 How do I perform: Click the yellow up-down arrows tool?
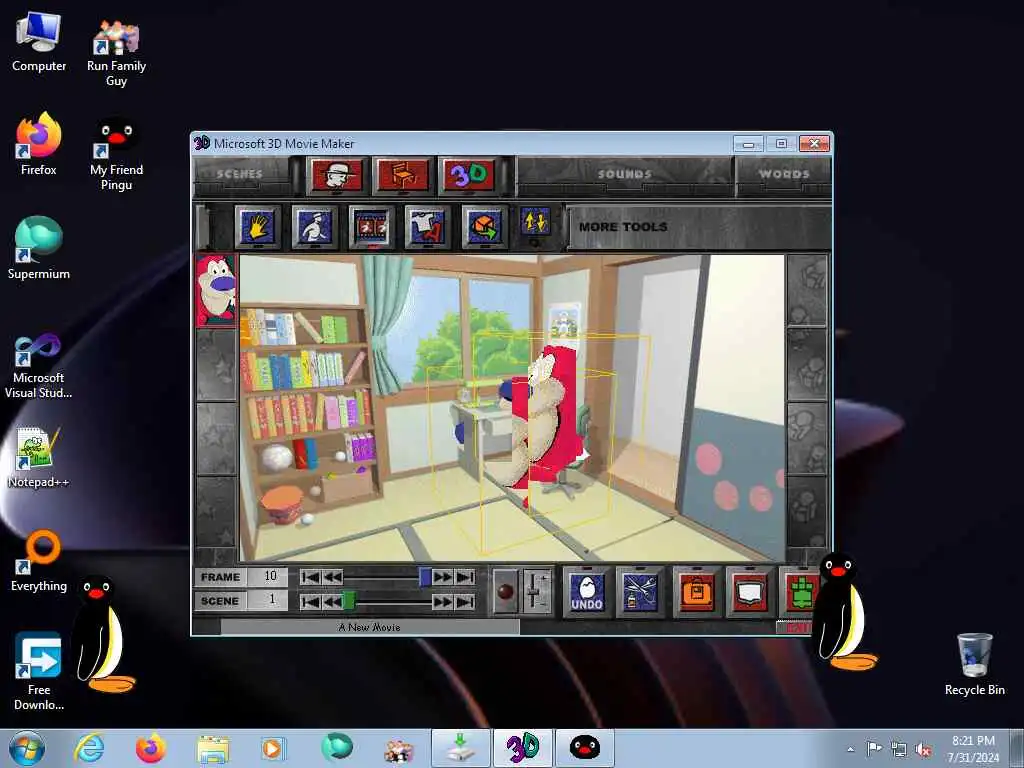click(x=535, y=222)
